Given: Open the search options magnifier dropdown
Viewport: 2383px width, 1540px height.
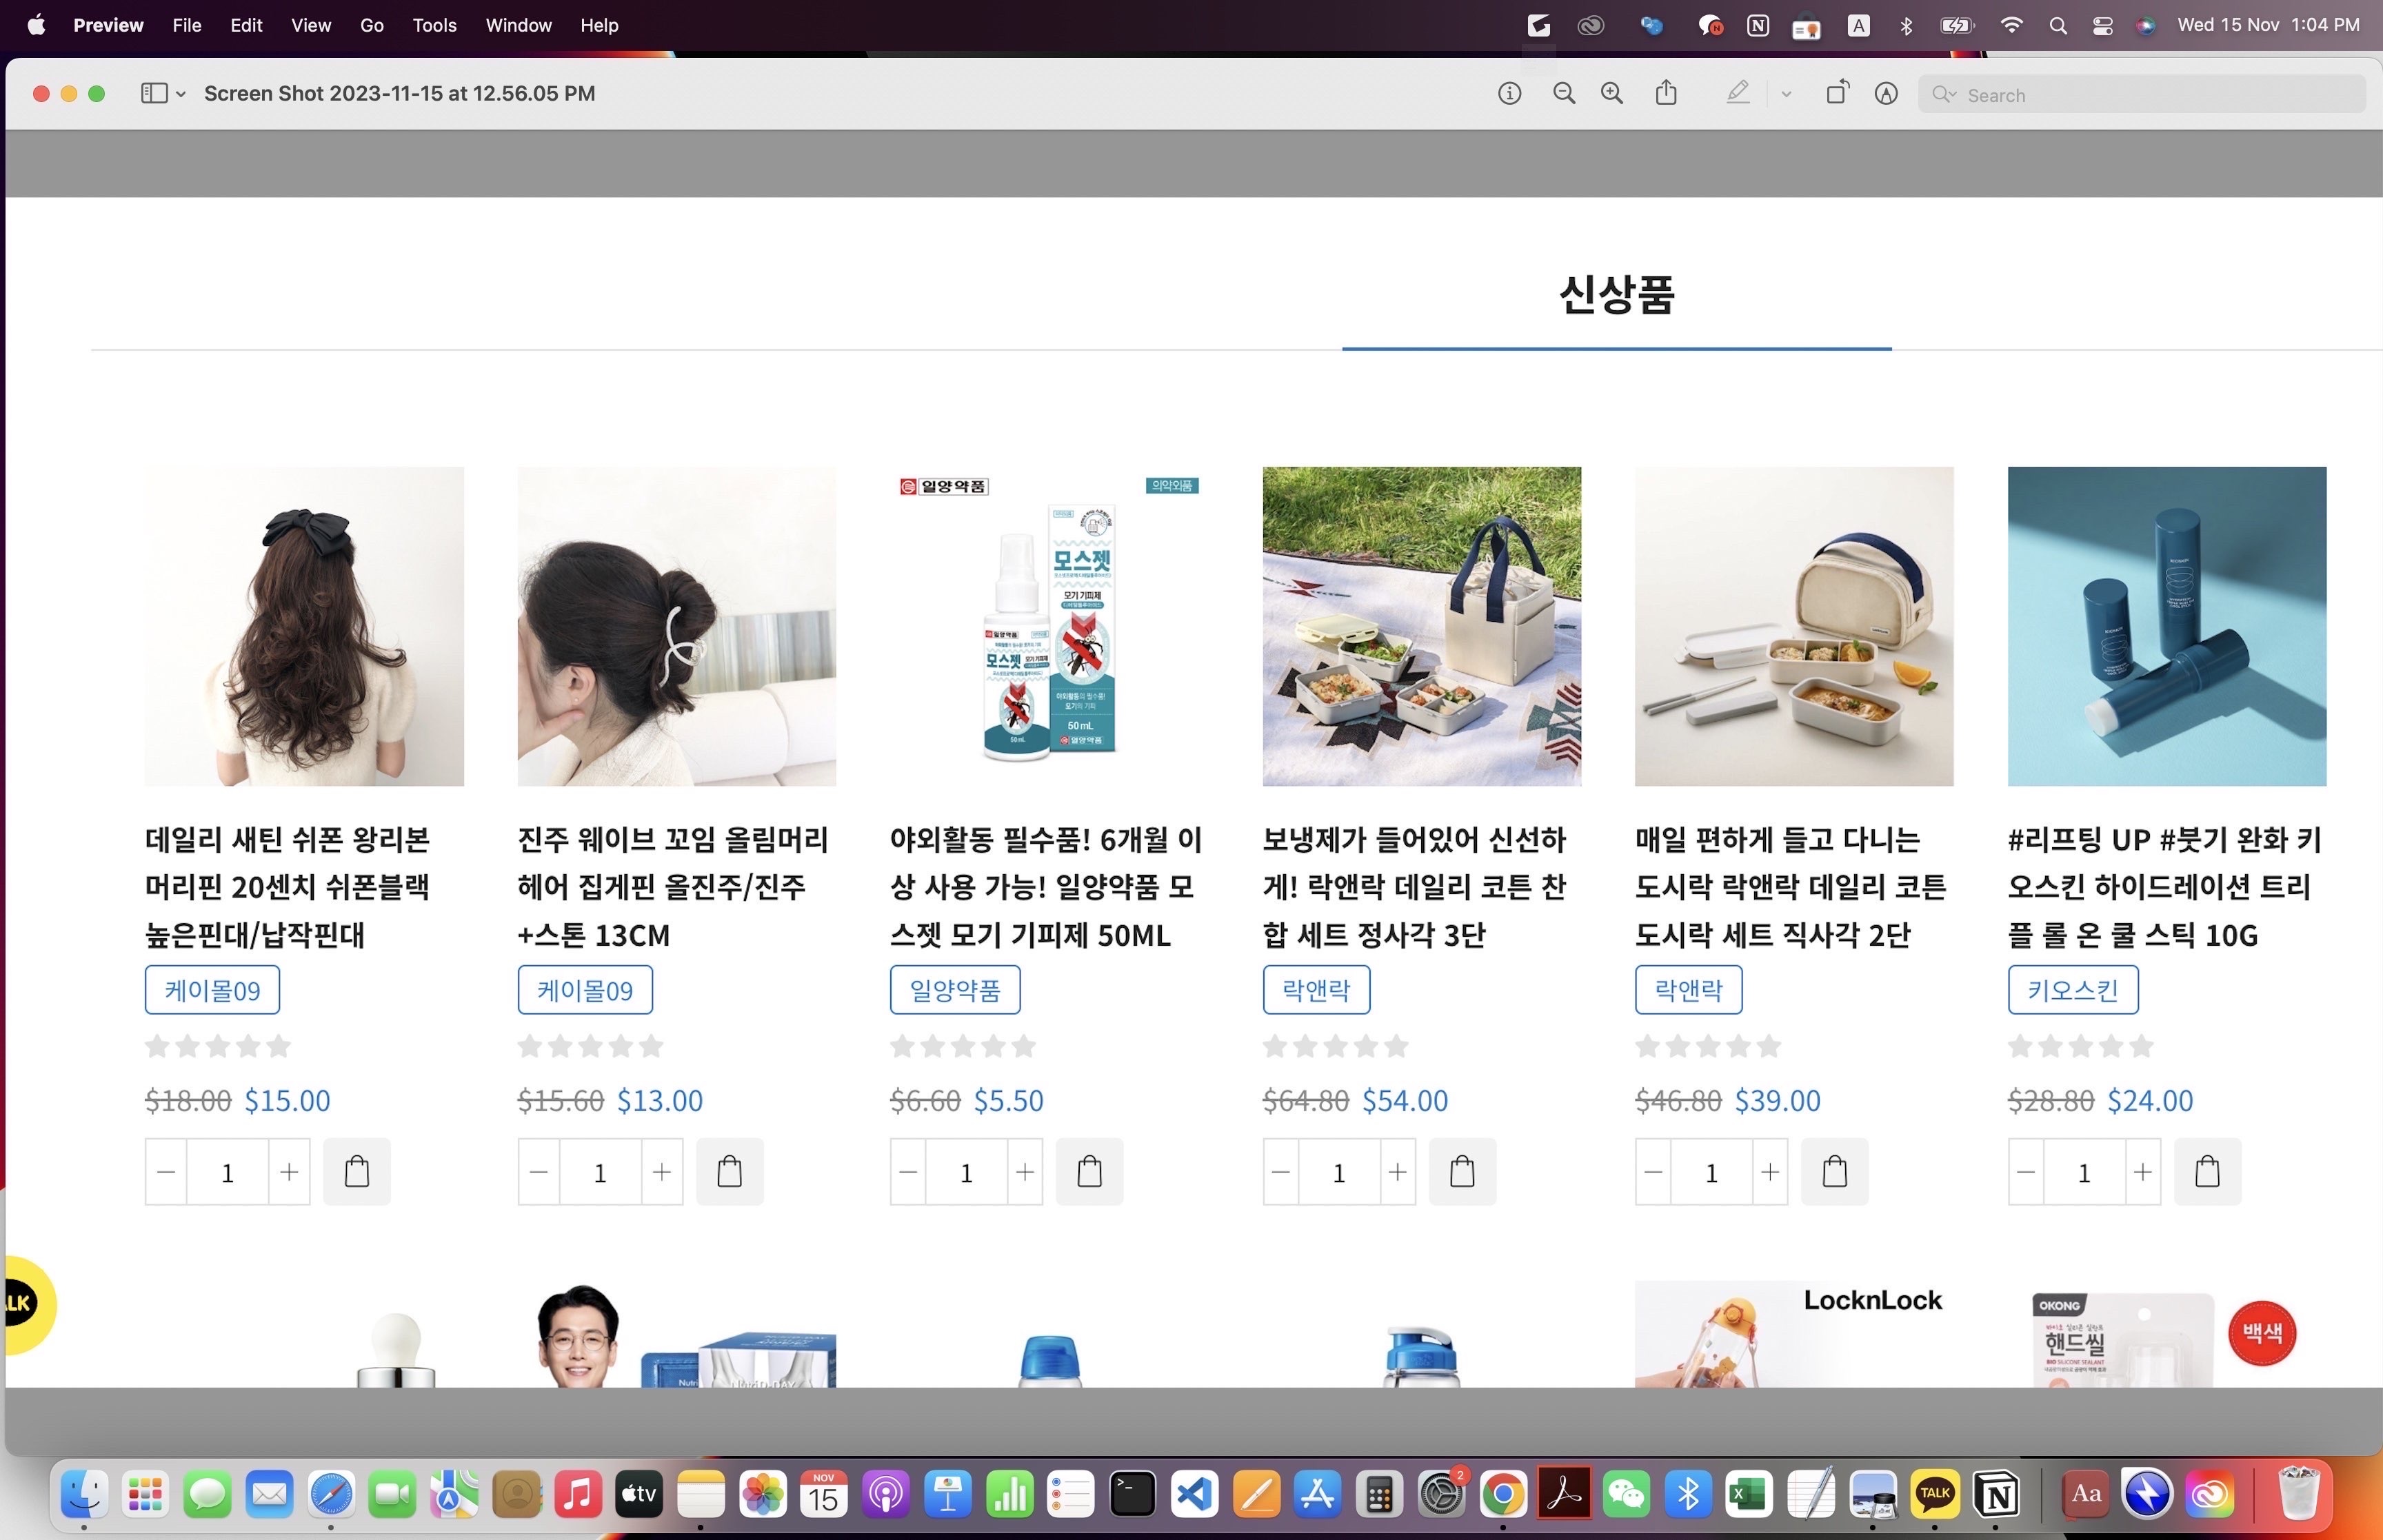Looking at the screenshot, I should point(1944,94).
